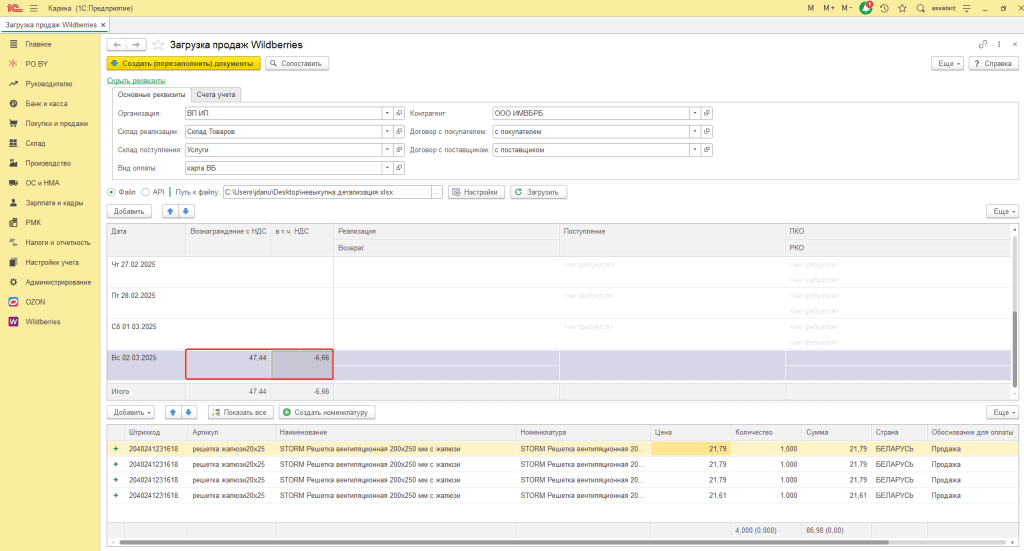Open upper table Еще menu on right
Image resolution: width=1024 pixels, height=551 pixels.
[x=1002, y=212]
